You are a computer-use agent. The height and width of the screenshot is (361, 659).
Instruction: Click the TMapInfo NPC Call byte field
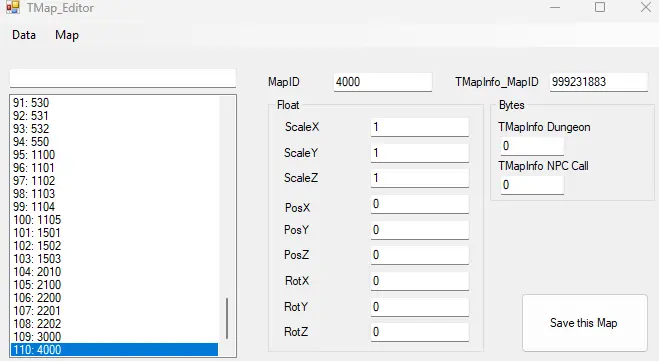point(532,185)
